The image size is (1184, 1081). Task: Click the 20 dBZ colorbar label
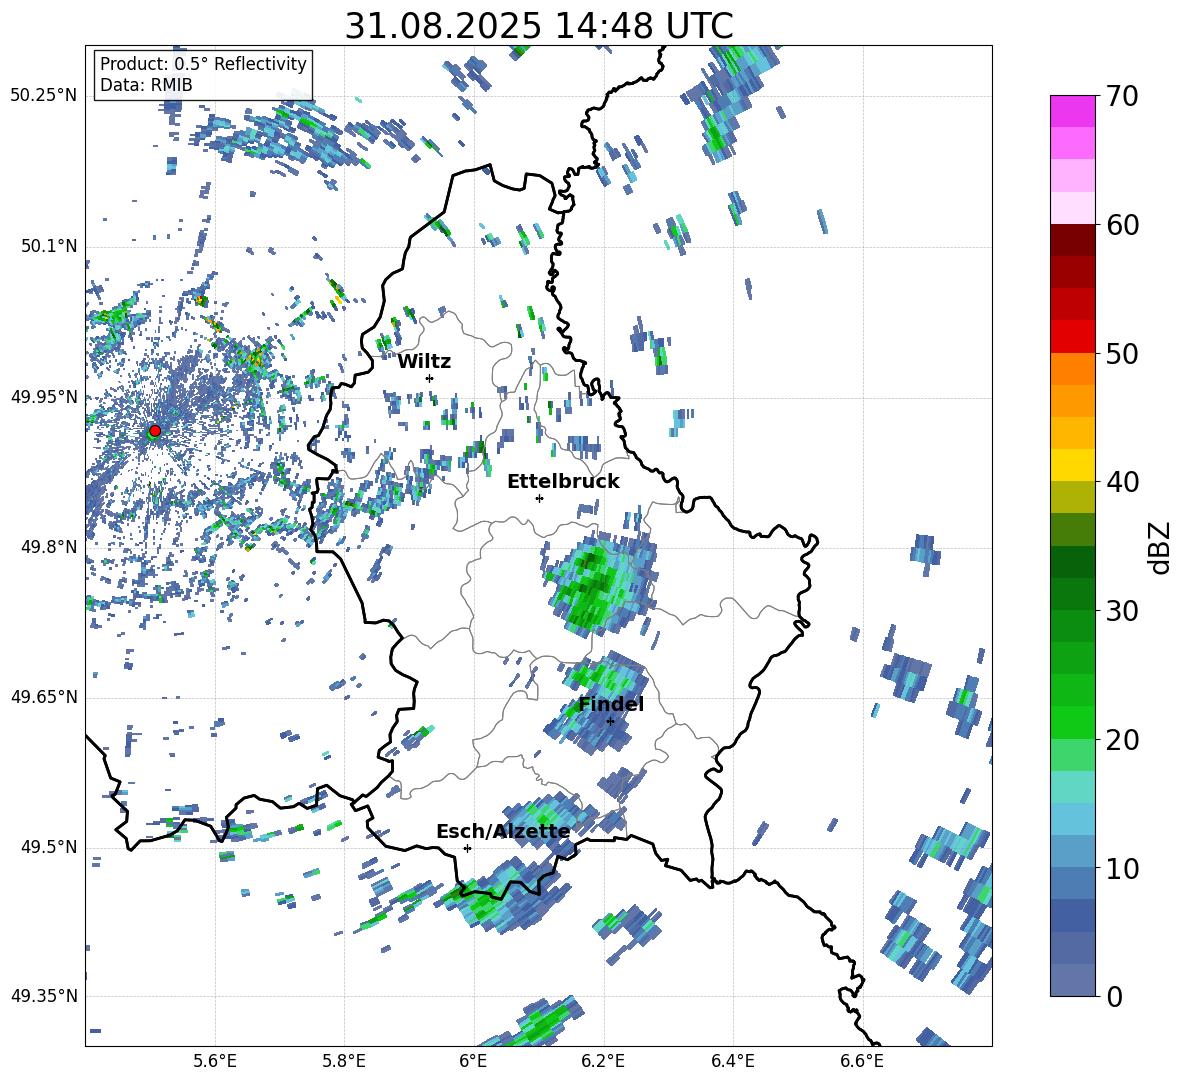coord(1123,740)
